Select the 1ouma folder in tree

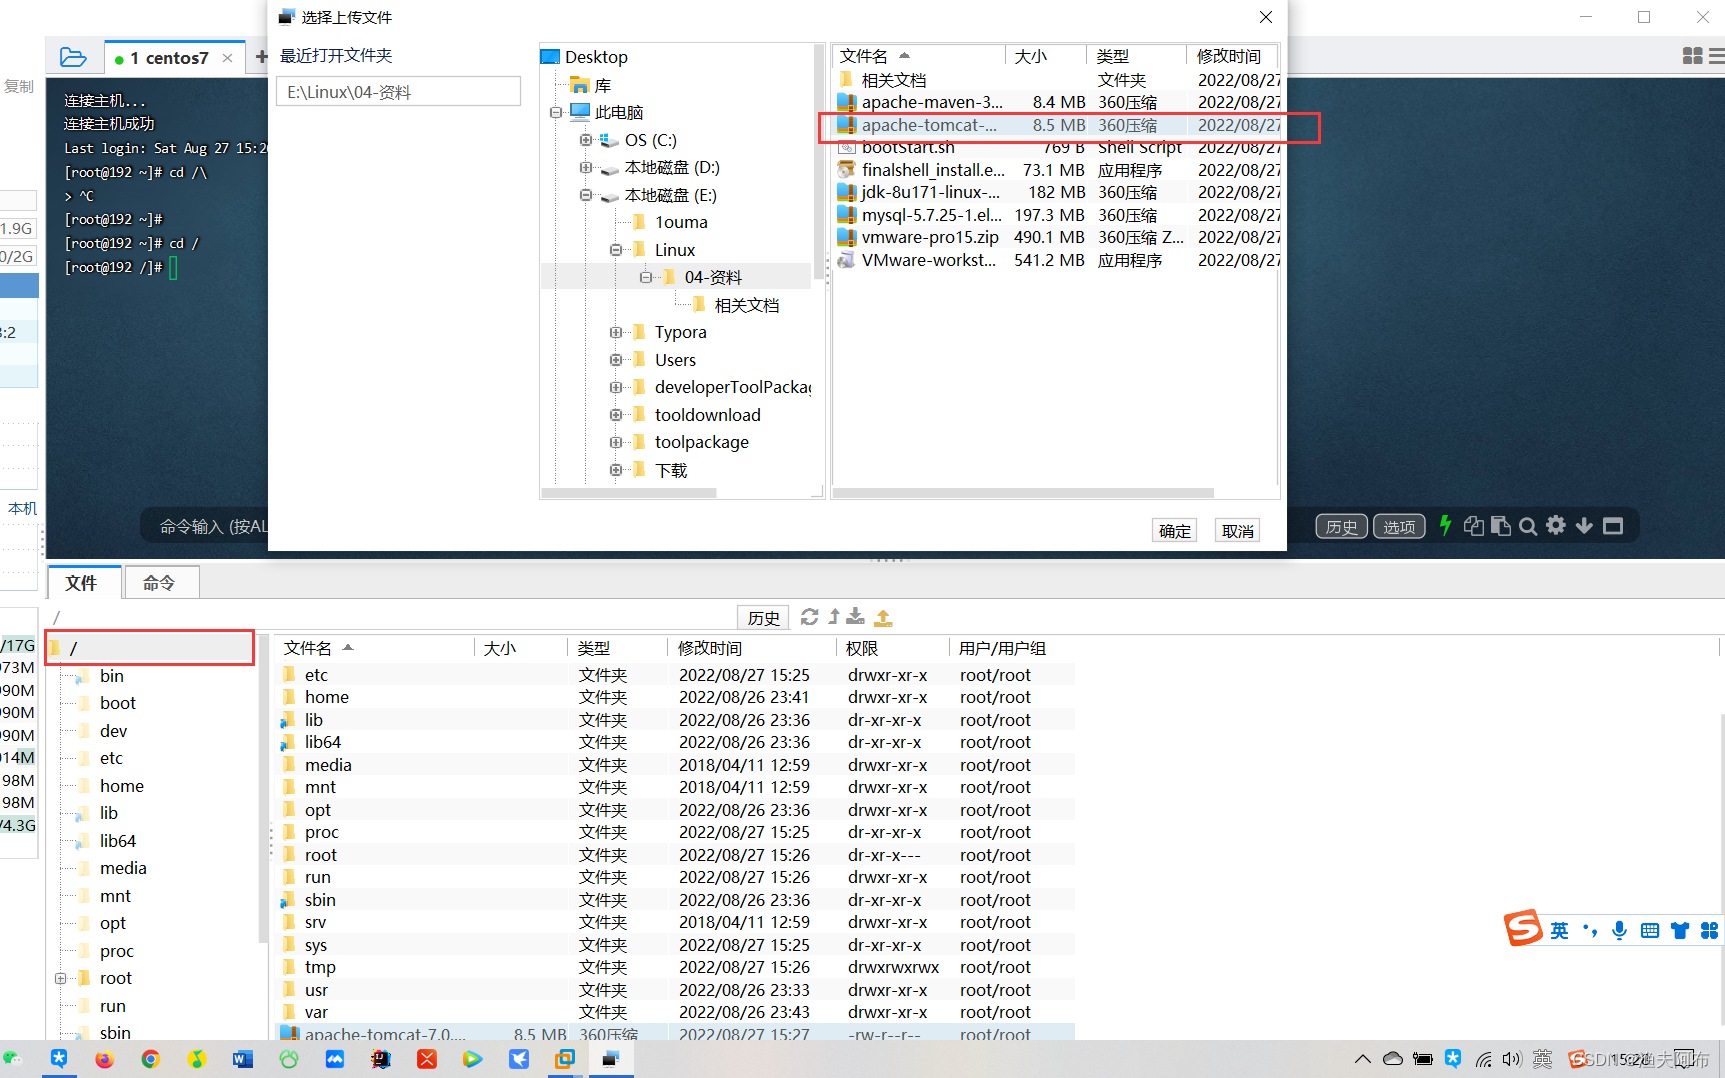[681, 222]
